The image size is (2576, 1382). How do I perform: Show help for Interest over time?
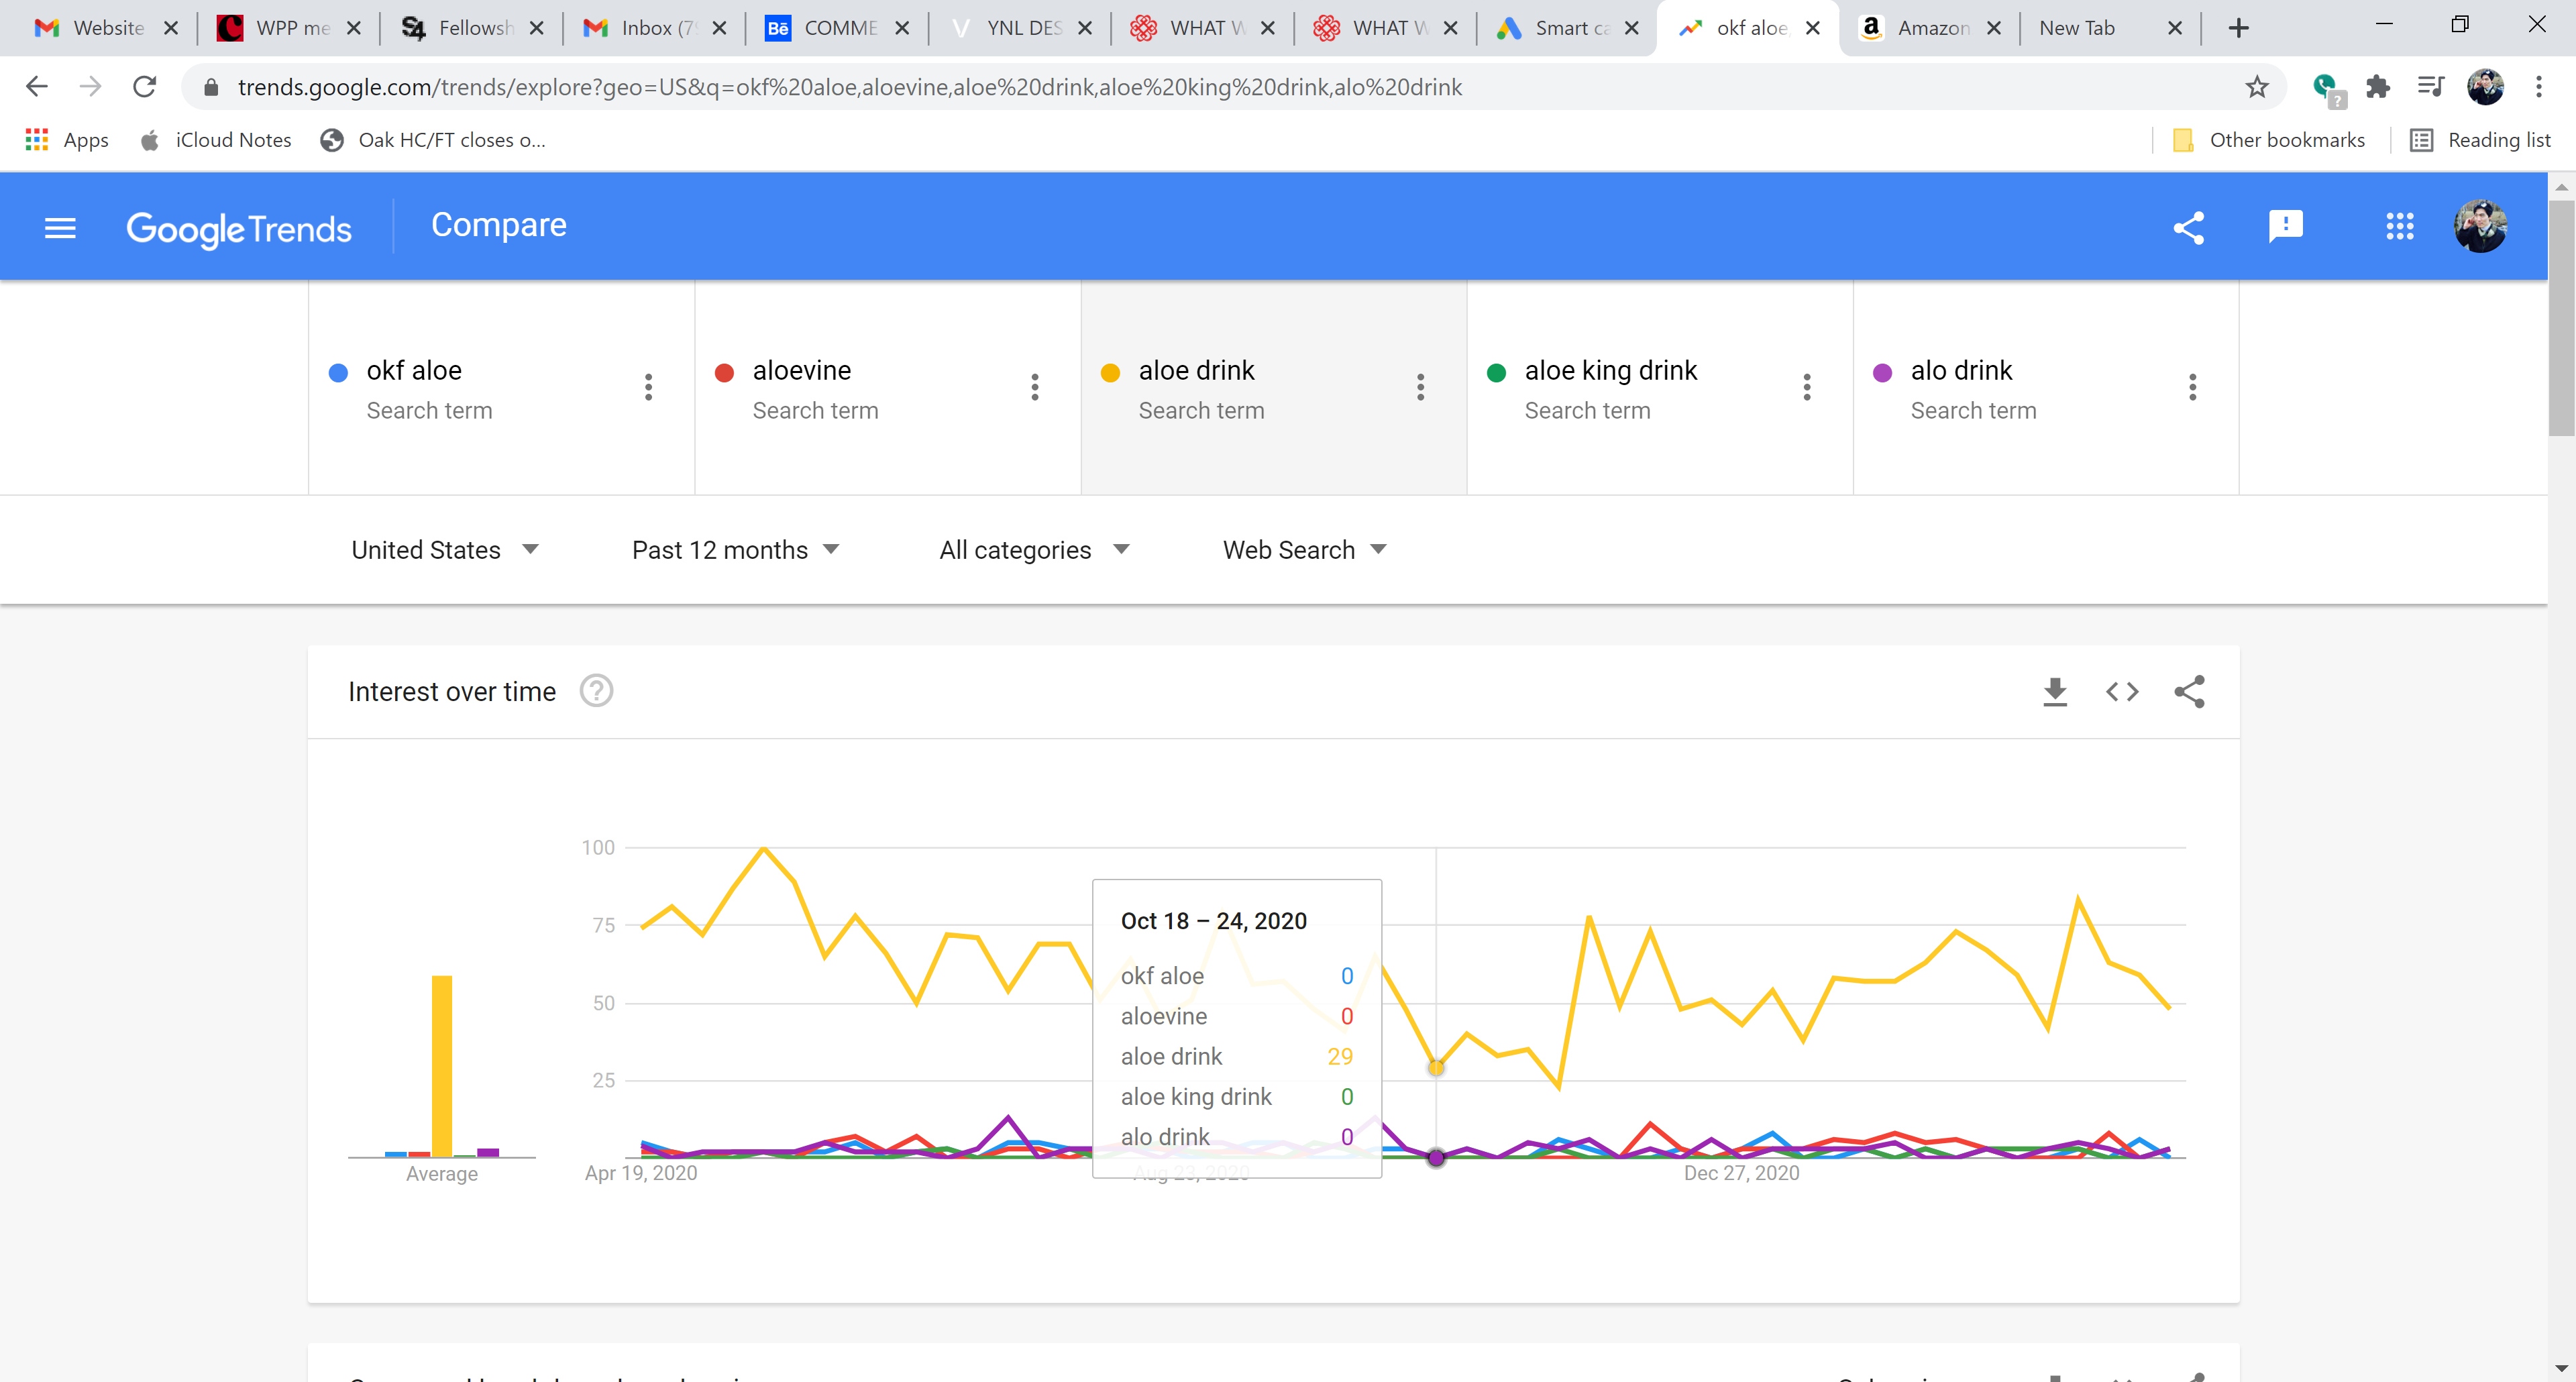[x=596, y=691]
